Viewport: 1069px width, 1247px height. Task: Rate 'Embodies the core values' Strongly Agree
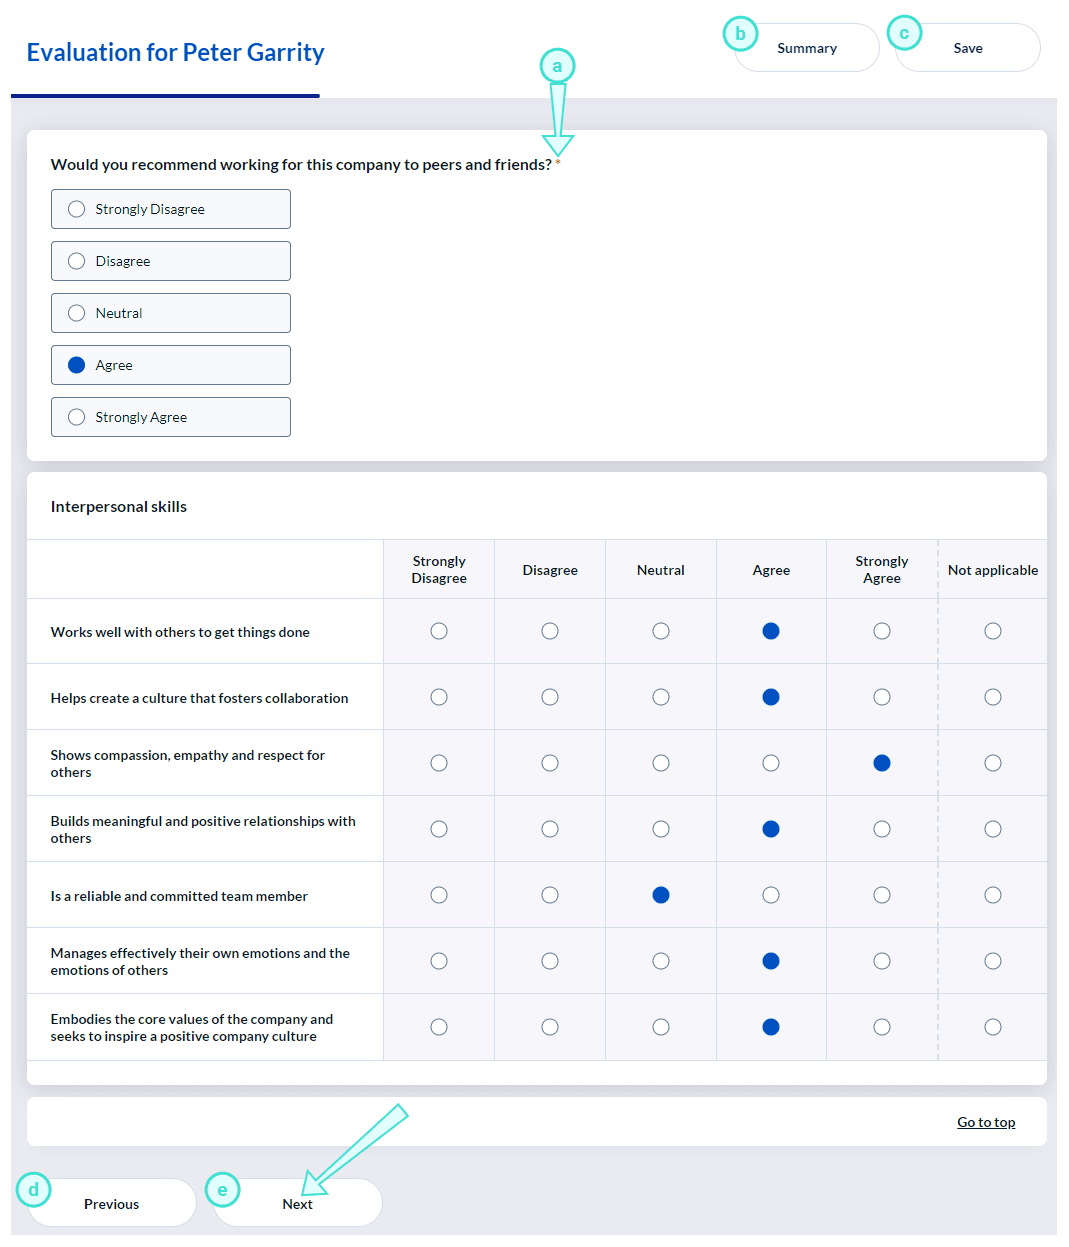(x=881, y=1027)
